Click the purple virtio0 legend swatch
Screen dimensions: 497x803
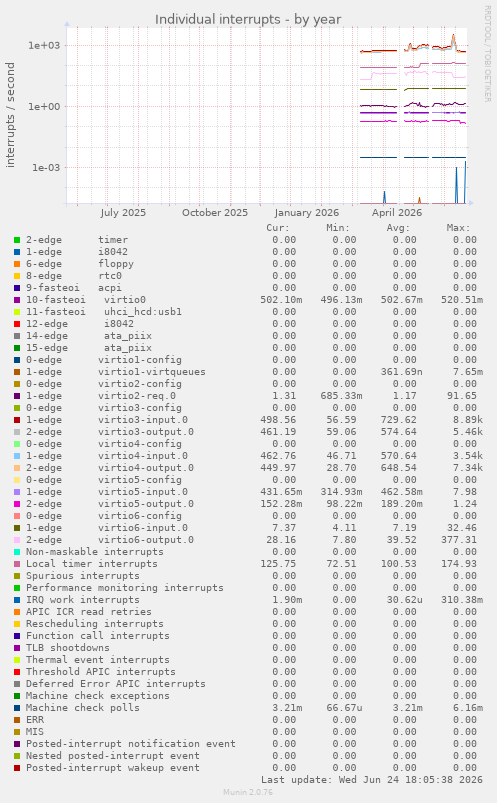pos(17,300)
